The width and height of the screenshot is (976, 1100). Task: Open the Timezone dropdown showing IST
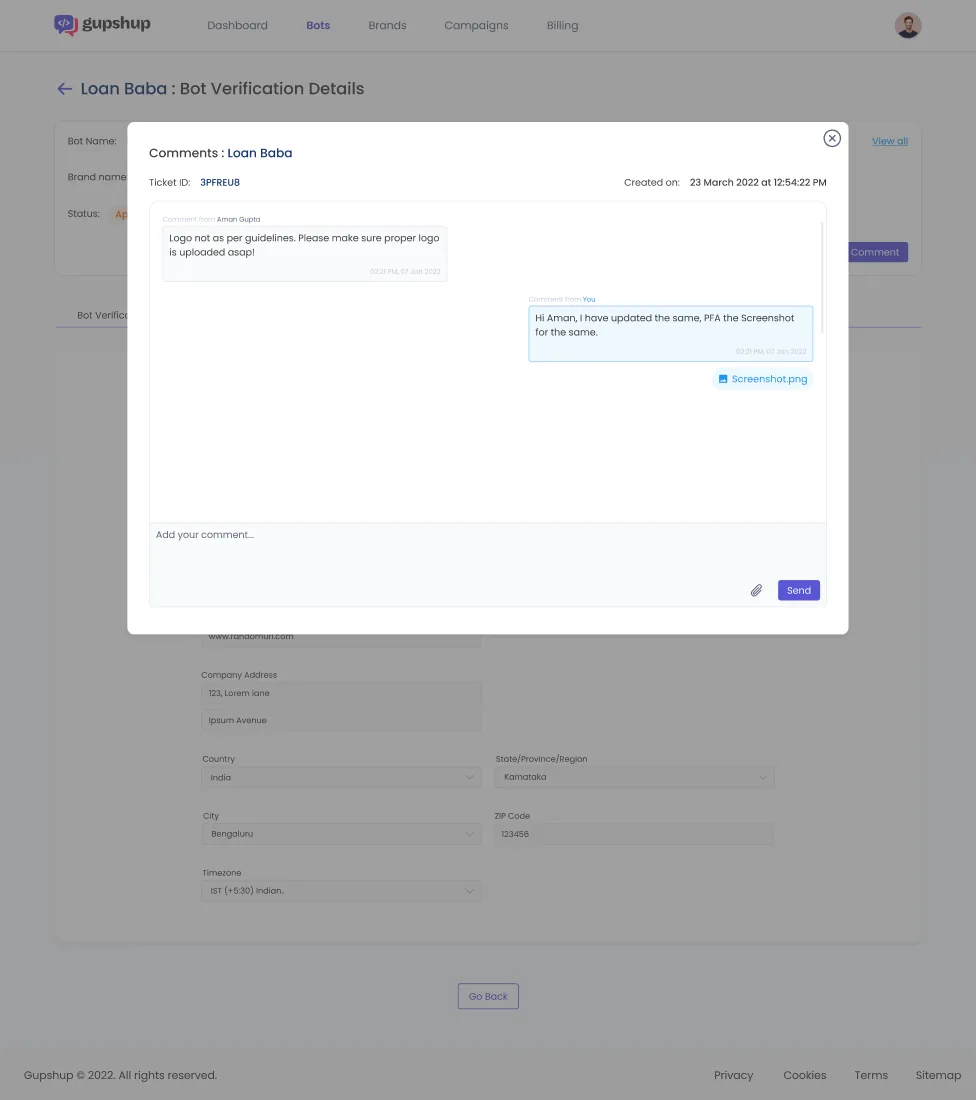341,891
